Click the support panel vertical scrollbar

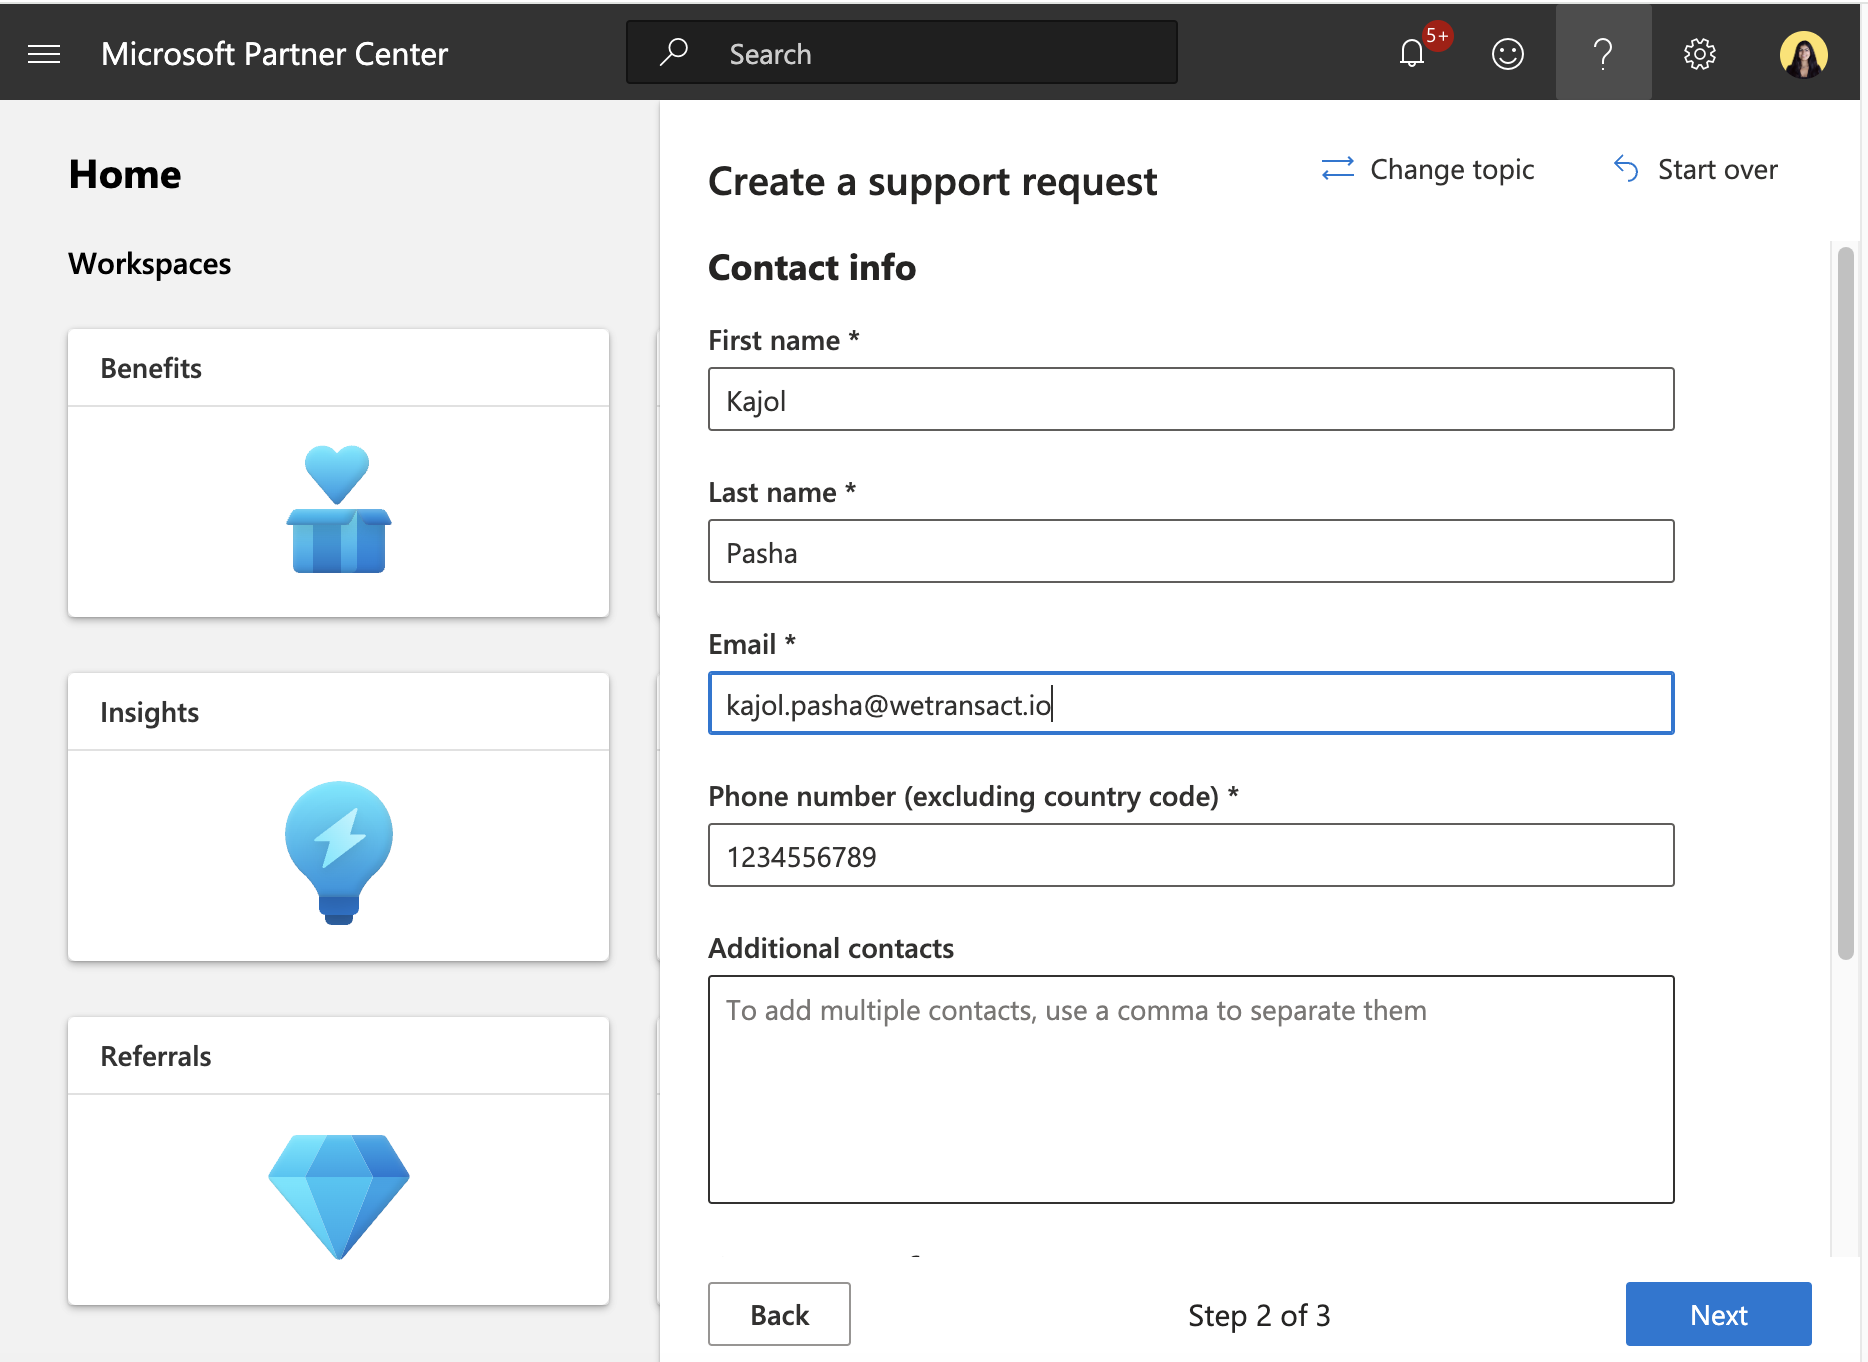(1845, 603)
